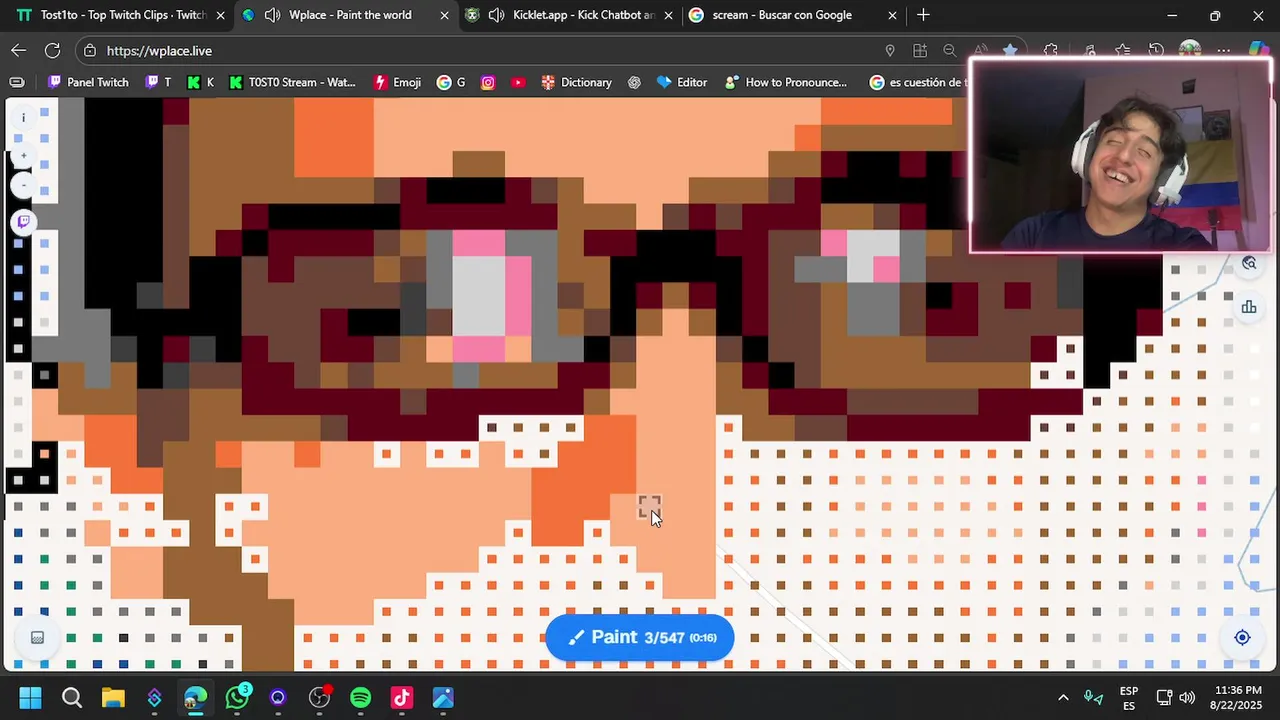
Task: Open the bottom-left eraser/canvas tool icon
Action: [x=37, y=638]
